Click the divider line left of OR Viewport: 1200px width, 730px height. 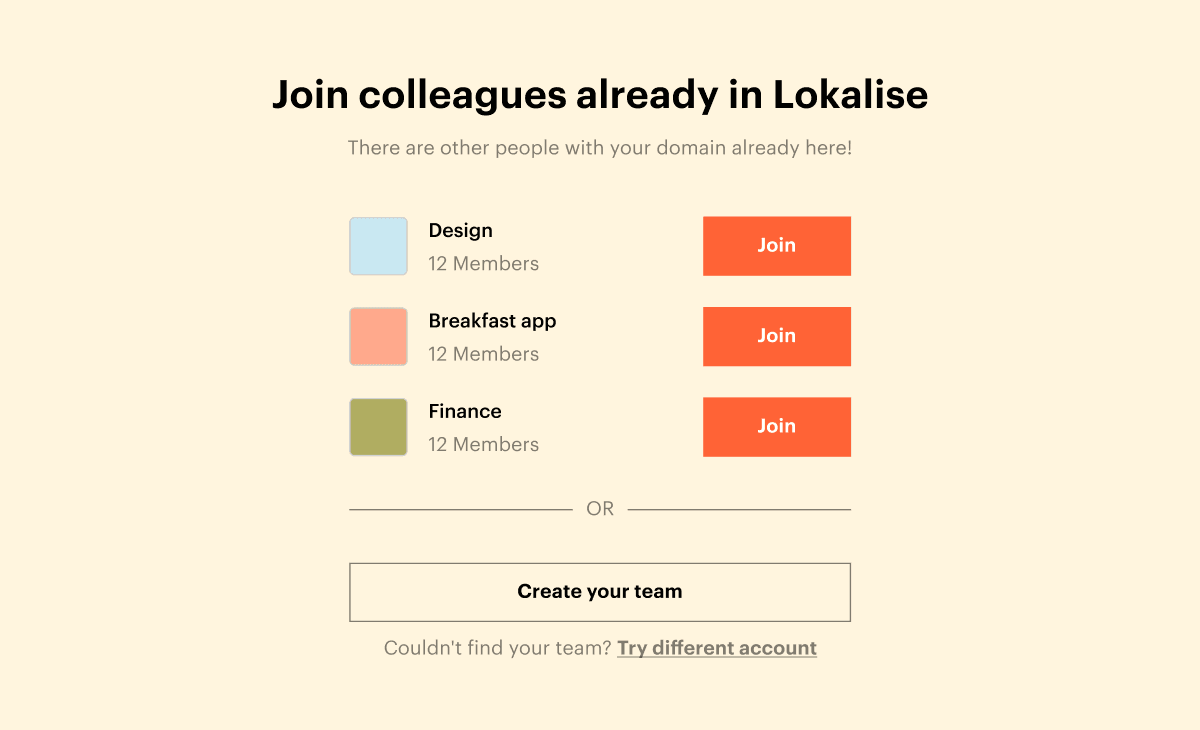click(x=460, y=510)
